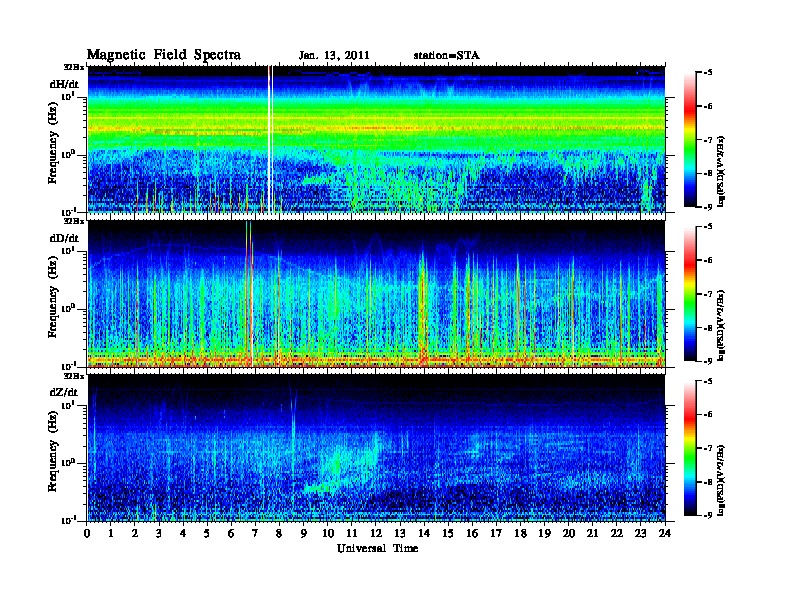This screenshot has width=792, height=612.
Task: Click the color bar beside dZ/dt panel
Action: (690, 448)
